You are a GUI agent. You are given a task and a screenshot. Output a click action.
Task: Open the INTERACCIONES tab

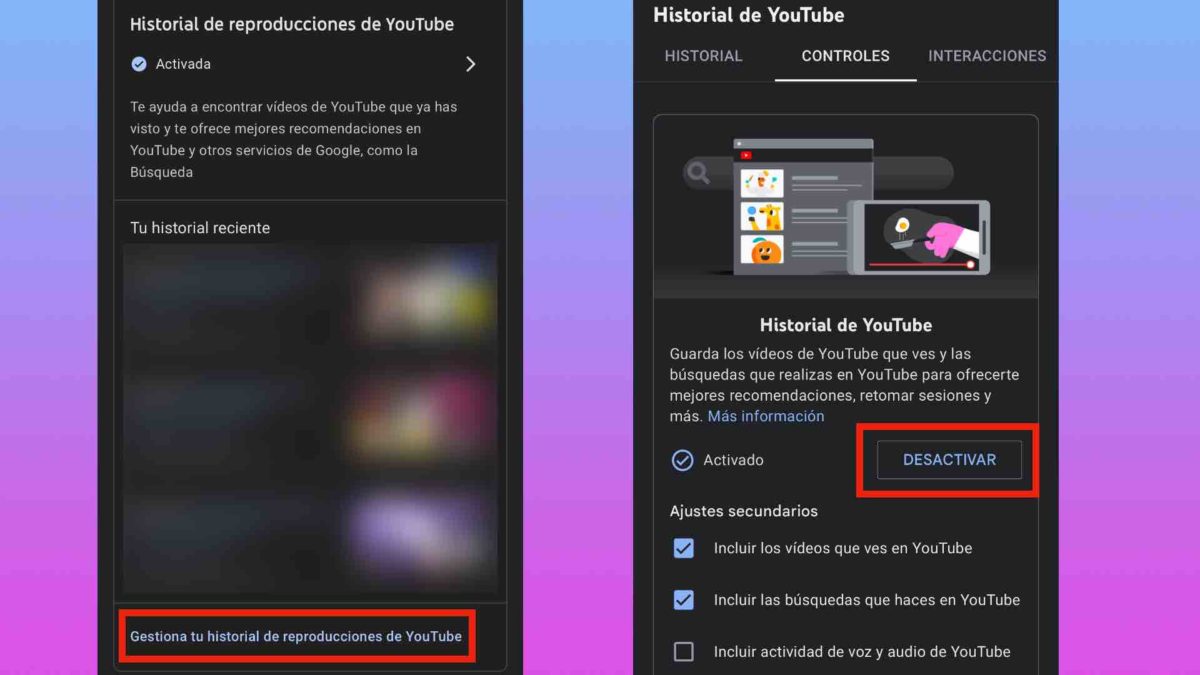(x=987, y=56)
